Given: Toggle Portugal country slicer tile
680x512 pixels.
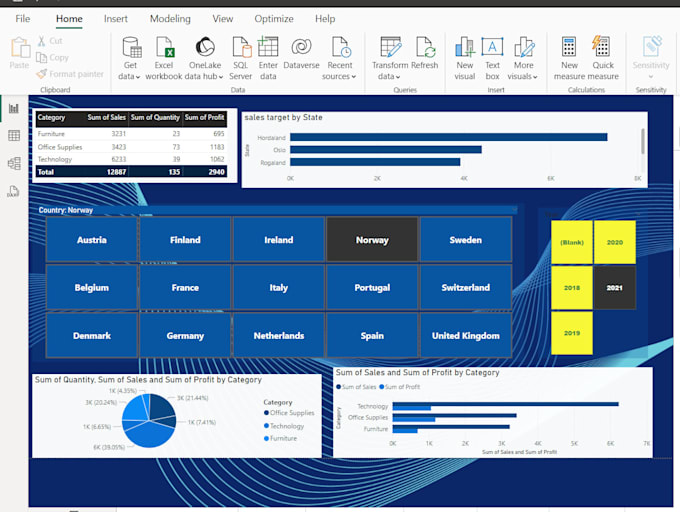Looking at the screenshot, I should pos(372,287).
